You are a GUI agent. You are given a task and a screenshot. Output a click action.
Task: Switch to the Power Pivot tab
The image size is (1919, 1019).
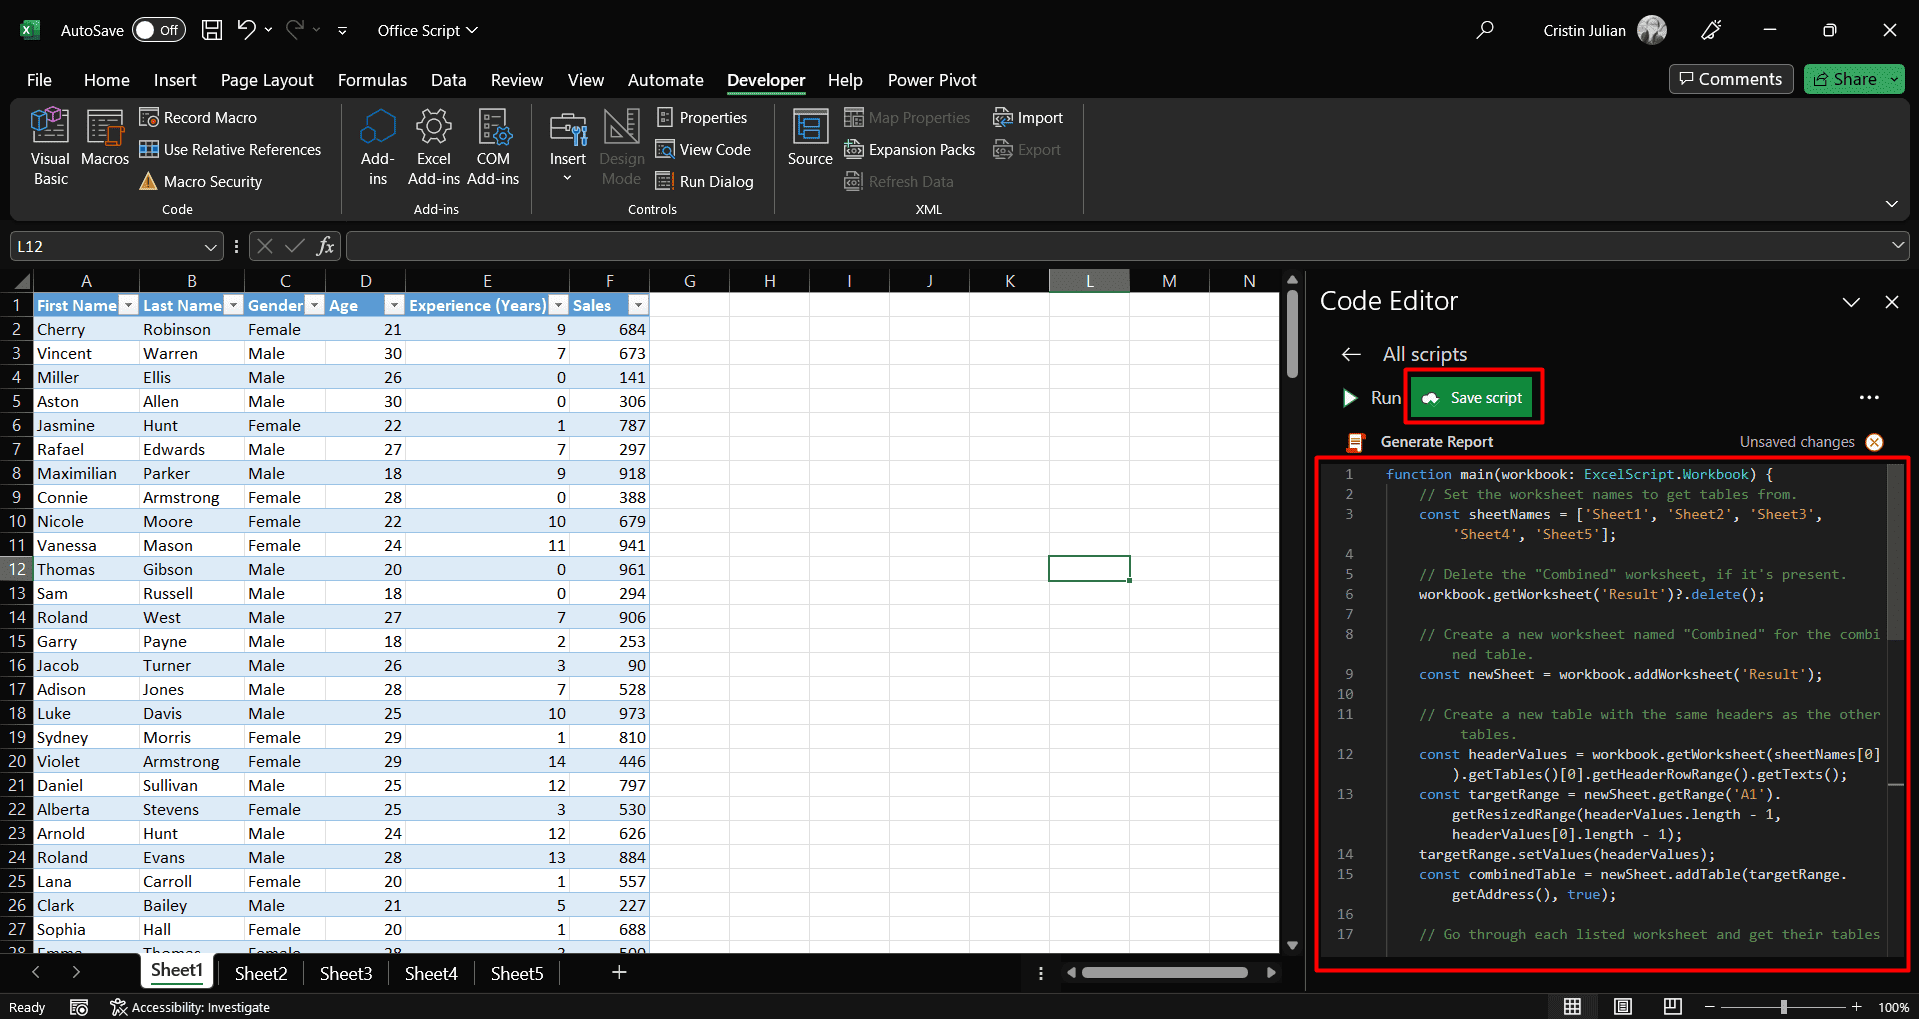tap(930, 80)
